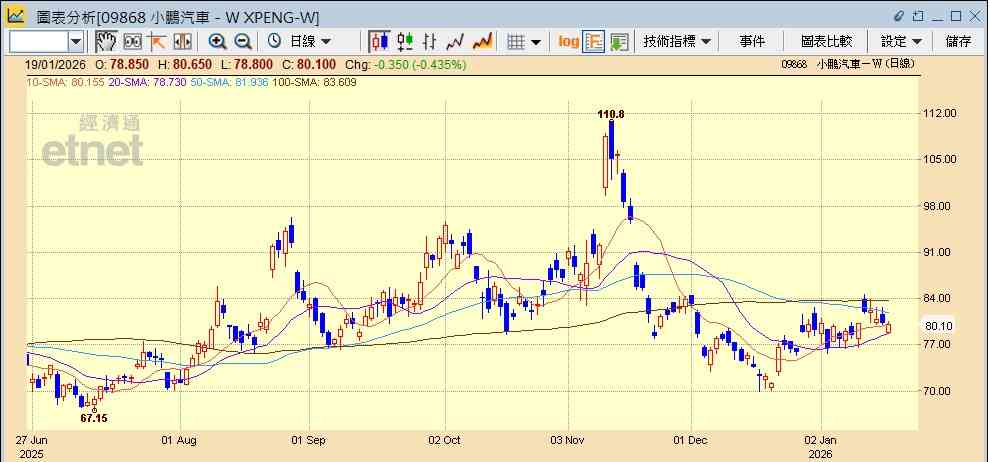This screenshot has width=990, height=462.
Task: Open the 日線 period dropdown
Action: click(310, 42)
